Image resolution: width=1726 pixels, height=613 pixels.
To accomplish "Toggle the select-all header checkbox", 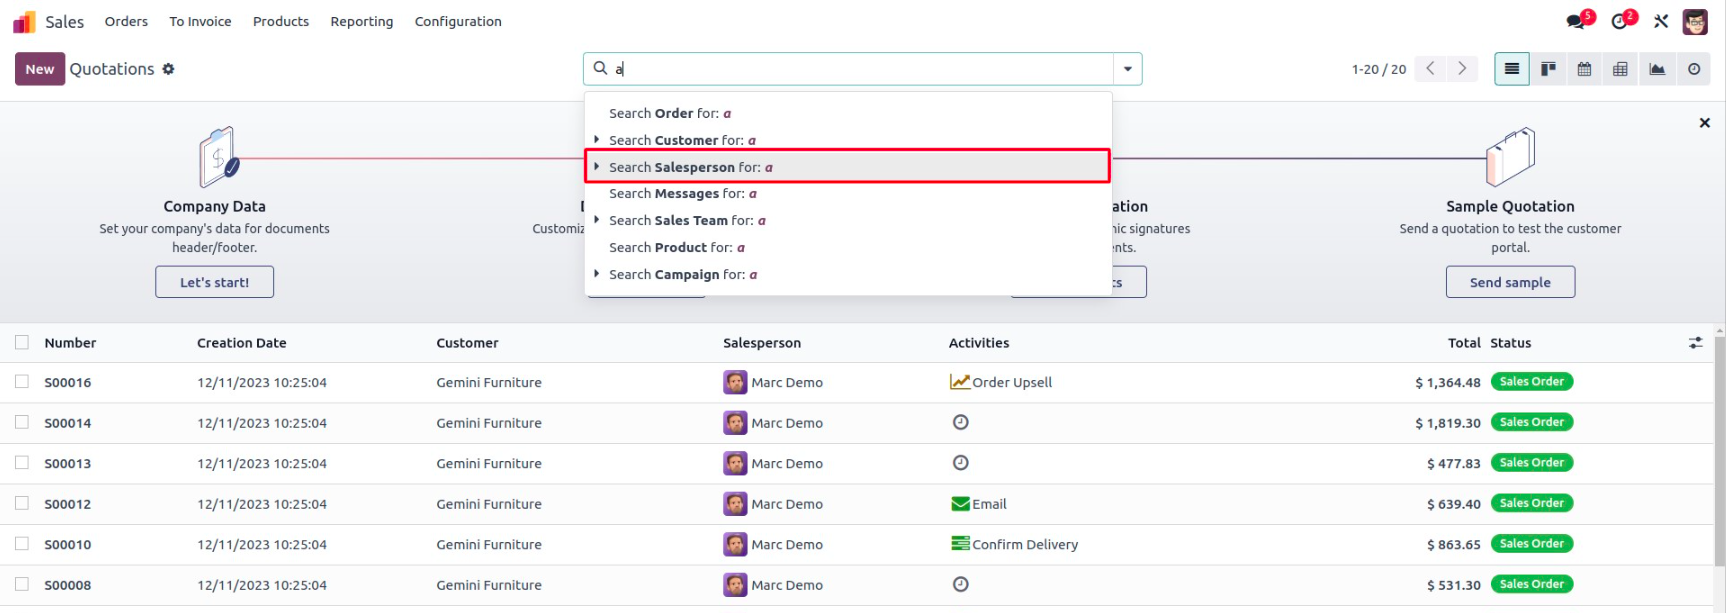I will [x=22, y=343].
